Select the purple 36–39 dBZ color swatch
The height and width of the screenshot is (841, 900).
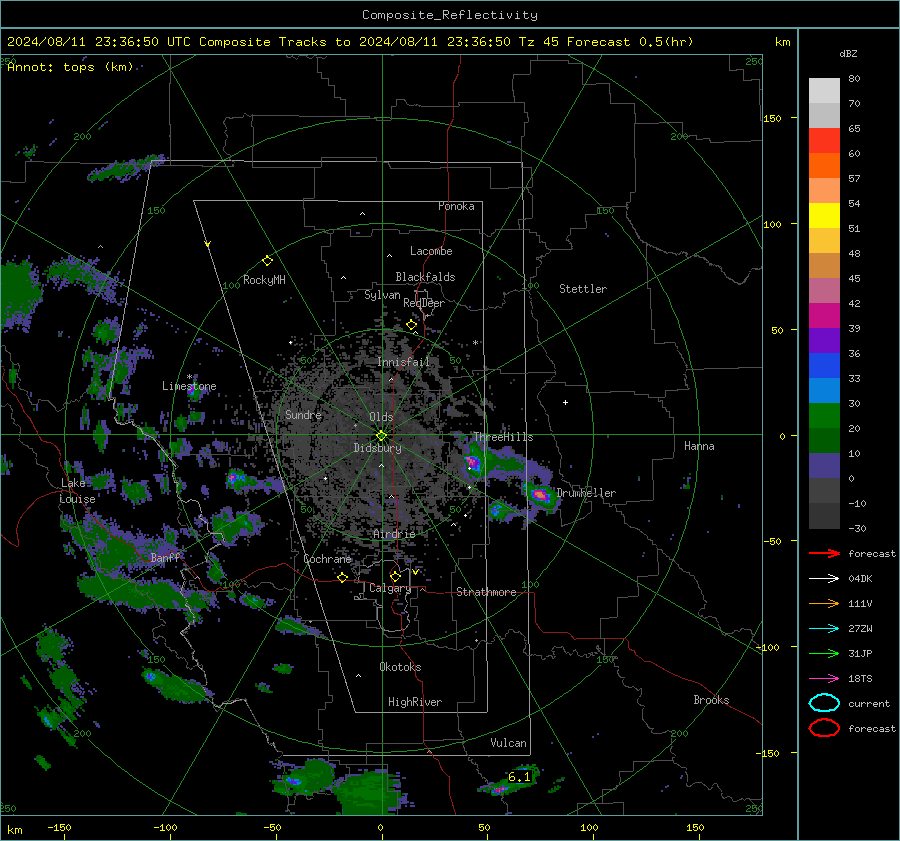tap(824, 341)
